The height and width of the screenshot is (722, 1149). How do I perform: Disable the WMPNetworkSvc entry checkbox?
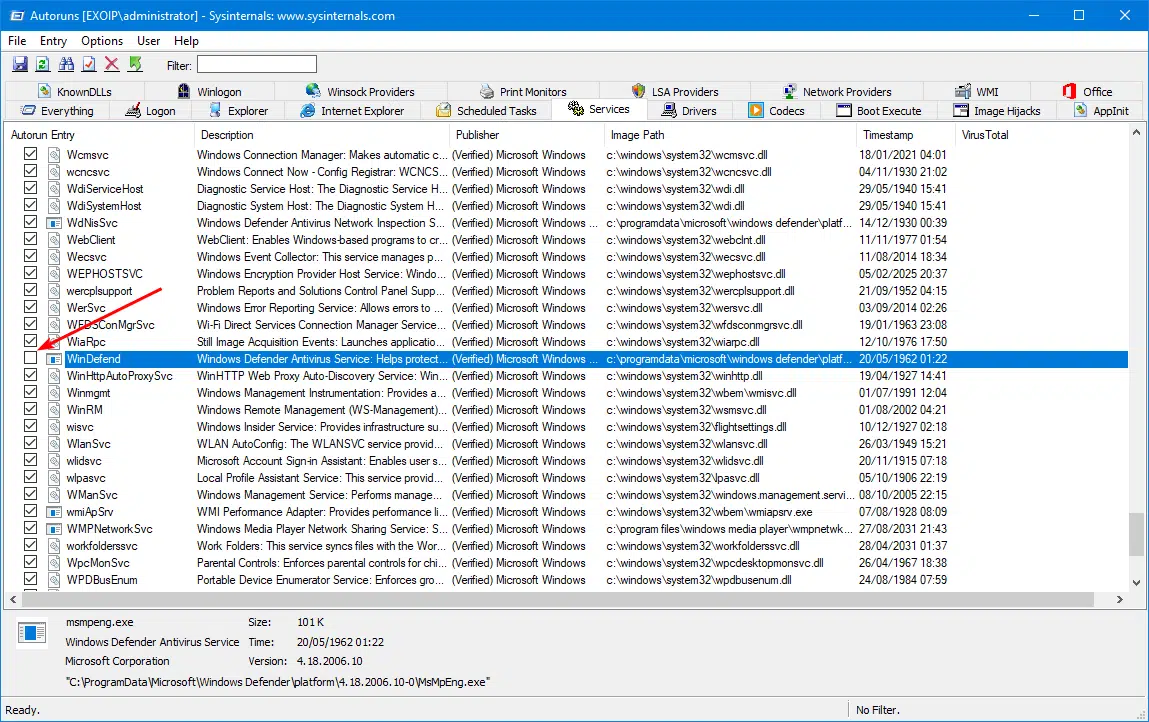coord(30,528)
